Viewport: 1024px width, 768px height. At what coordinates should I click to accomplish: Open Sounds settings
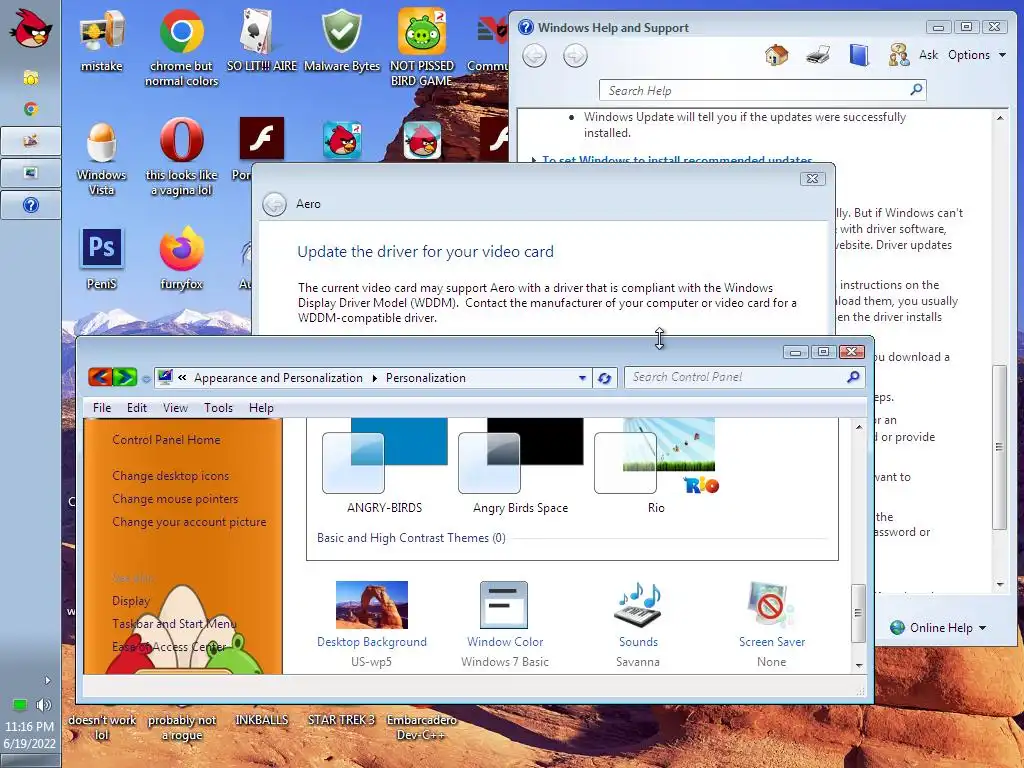coord(638,624)
